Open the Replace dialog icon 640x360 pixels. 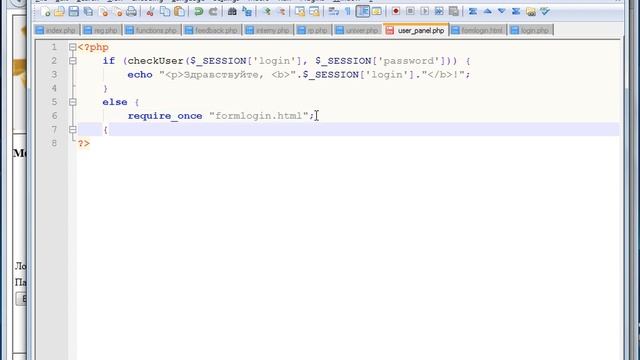[247, 11]
